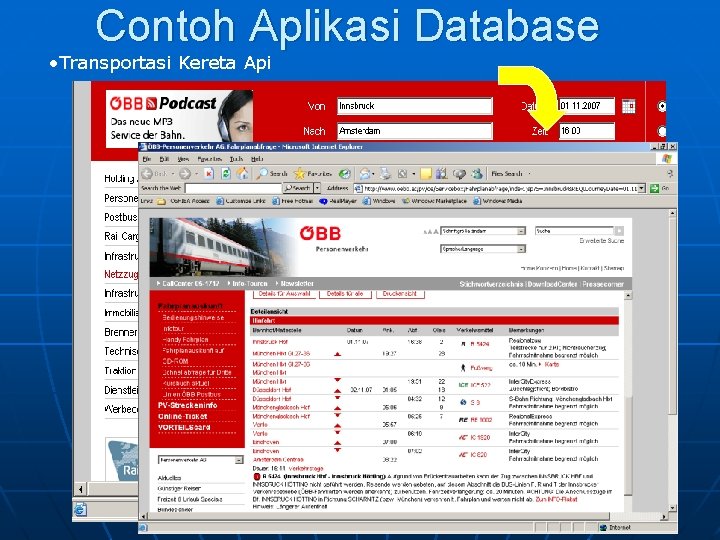Viewport: 720px width, 540px height.
Task: Click the Mail envelope toolbar icon
Action: tap(365, 174)
